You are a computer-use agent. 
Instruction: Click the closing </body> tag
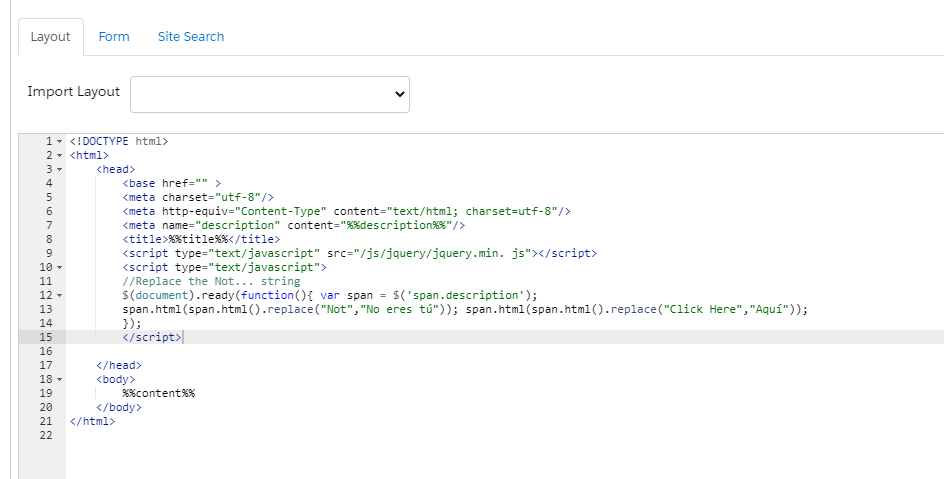click(119, 407)
